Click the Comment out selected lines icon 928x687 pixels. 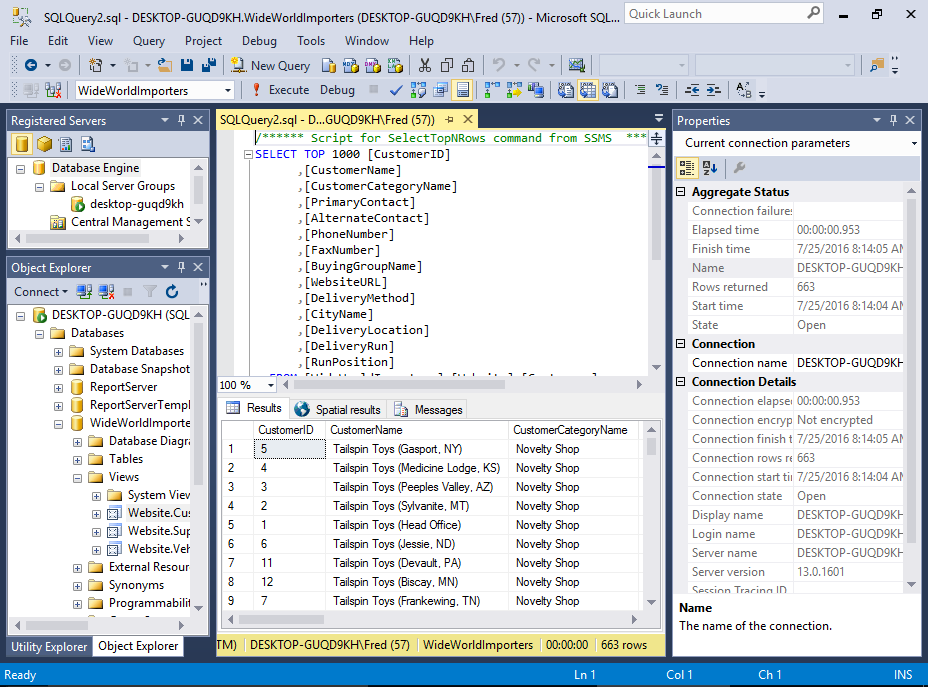click(x=641, y=89)
